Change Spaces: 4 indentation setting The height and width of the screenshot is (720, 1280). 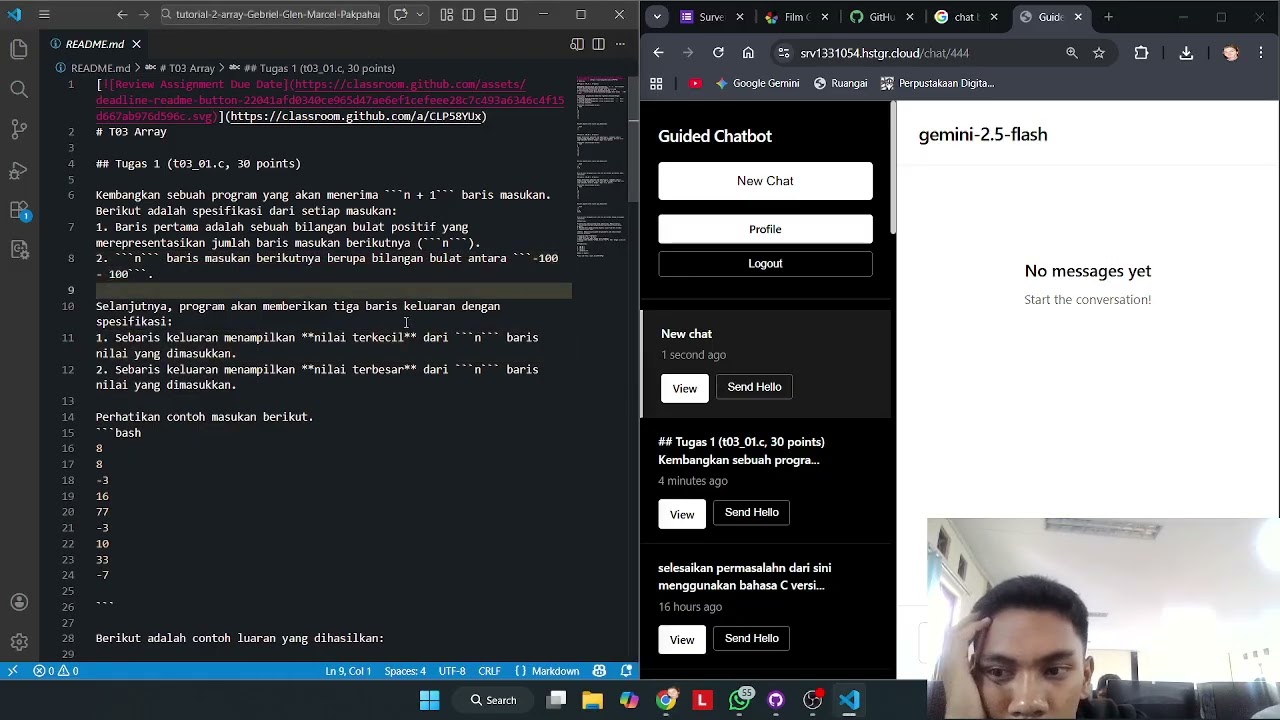[405, 671]
